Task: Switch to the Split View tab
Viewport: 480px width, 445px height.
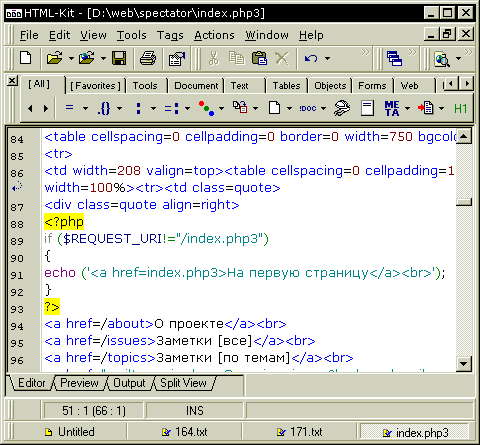Action: [x=183, y=383]
